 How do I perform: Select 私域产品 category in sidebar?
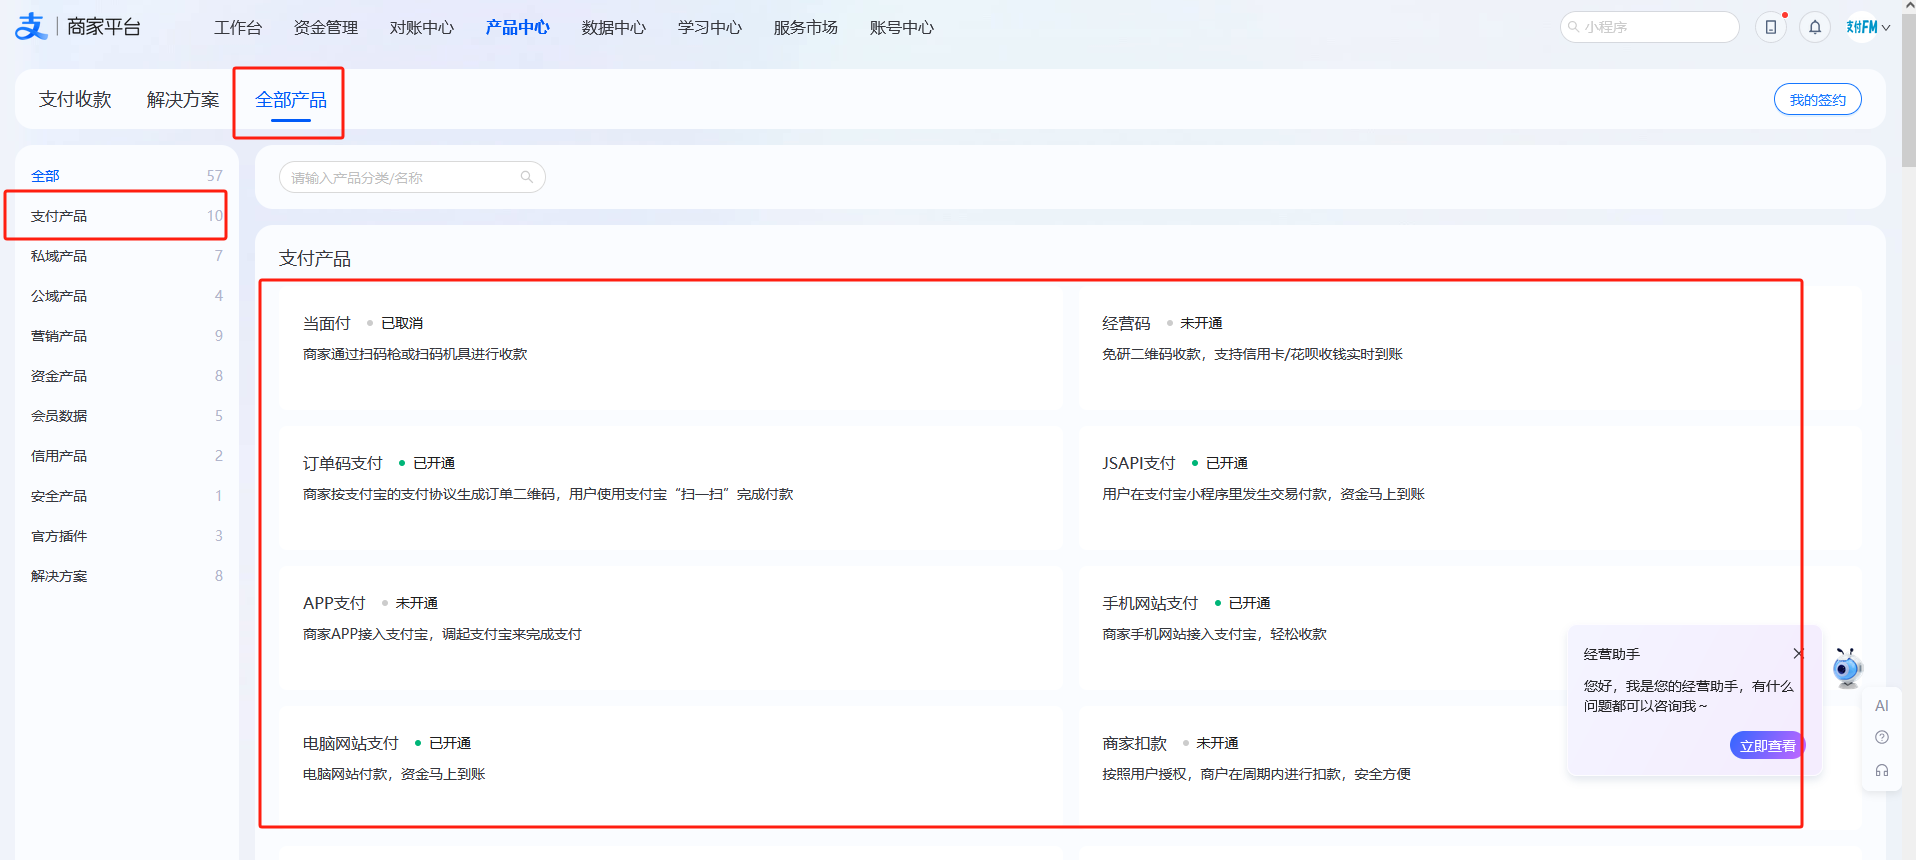(x=127, y=255)
